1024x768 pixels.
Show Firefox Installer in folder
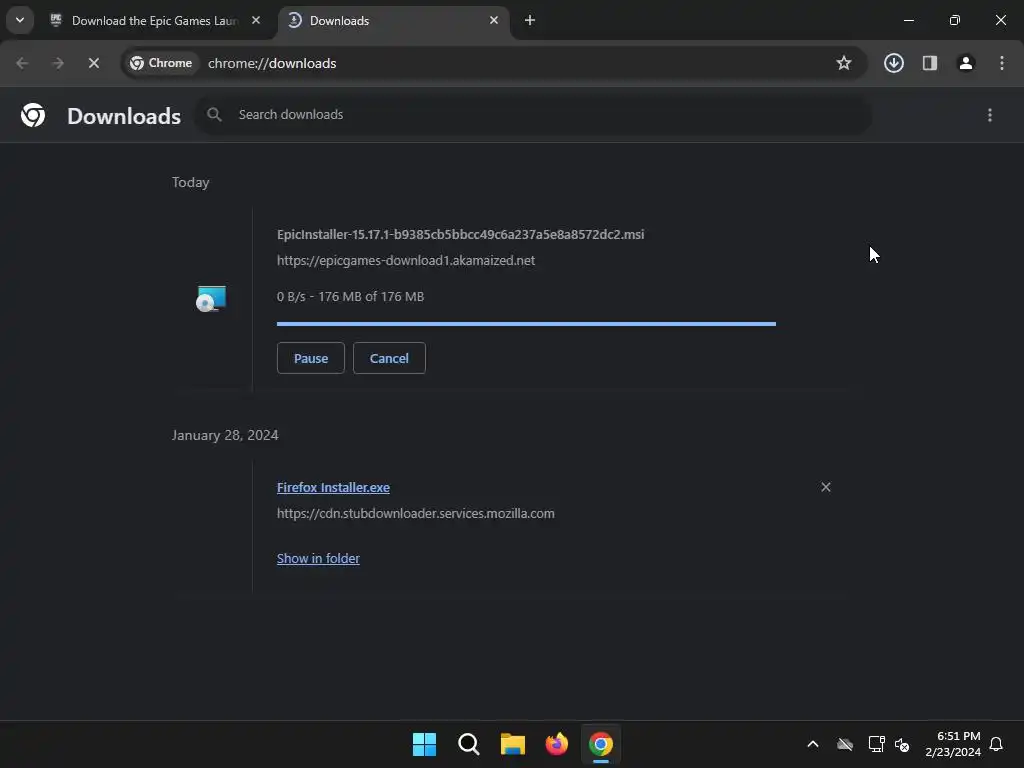point(318,558)
